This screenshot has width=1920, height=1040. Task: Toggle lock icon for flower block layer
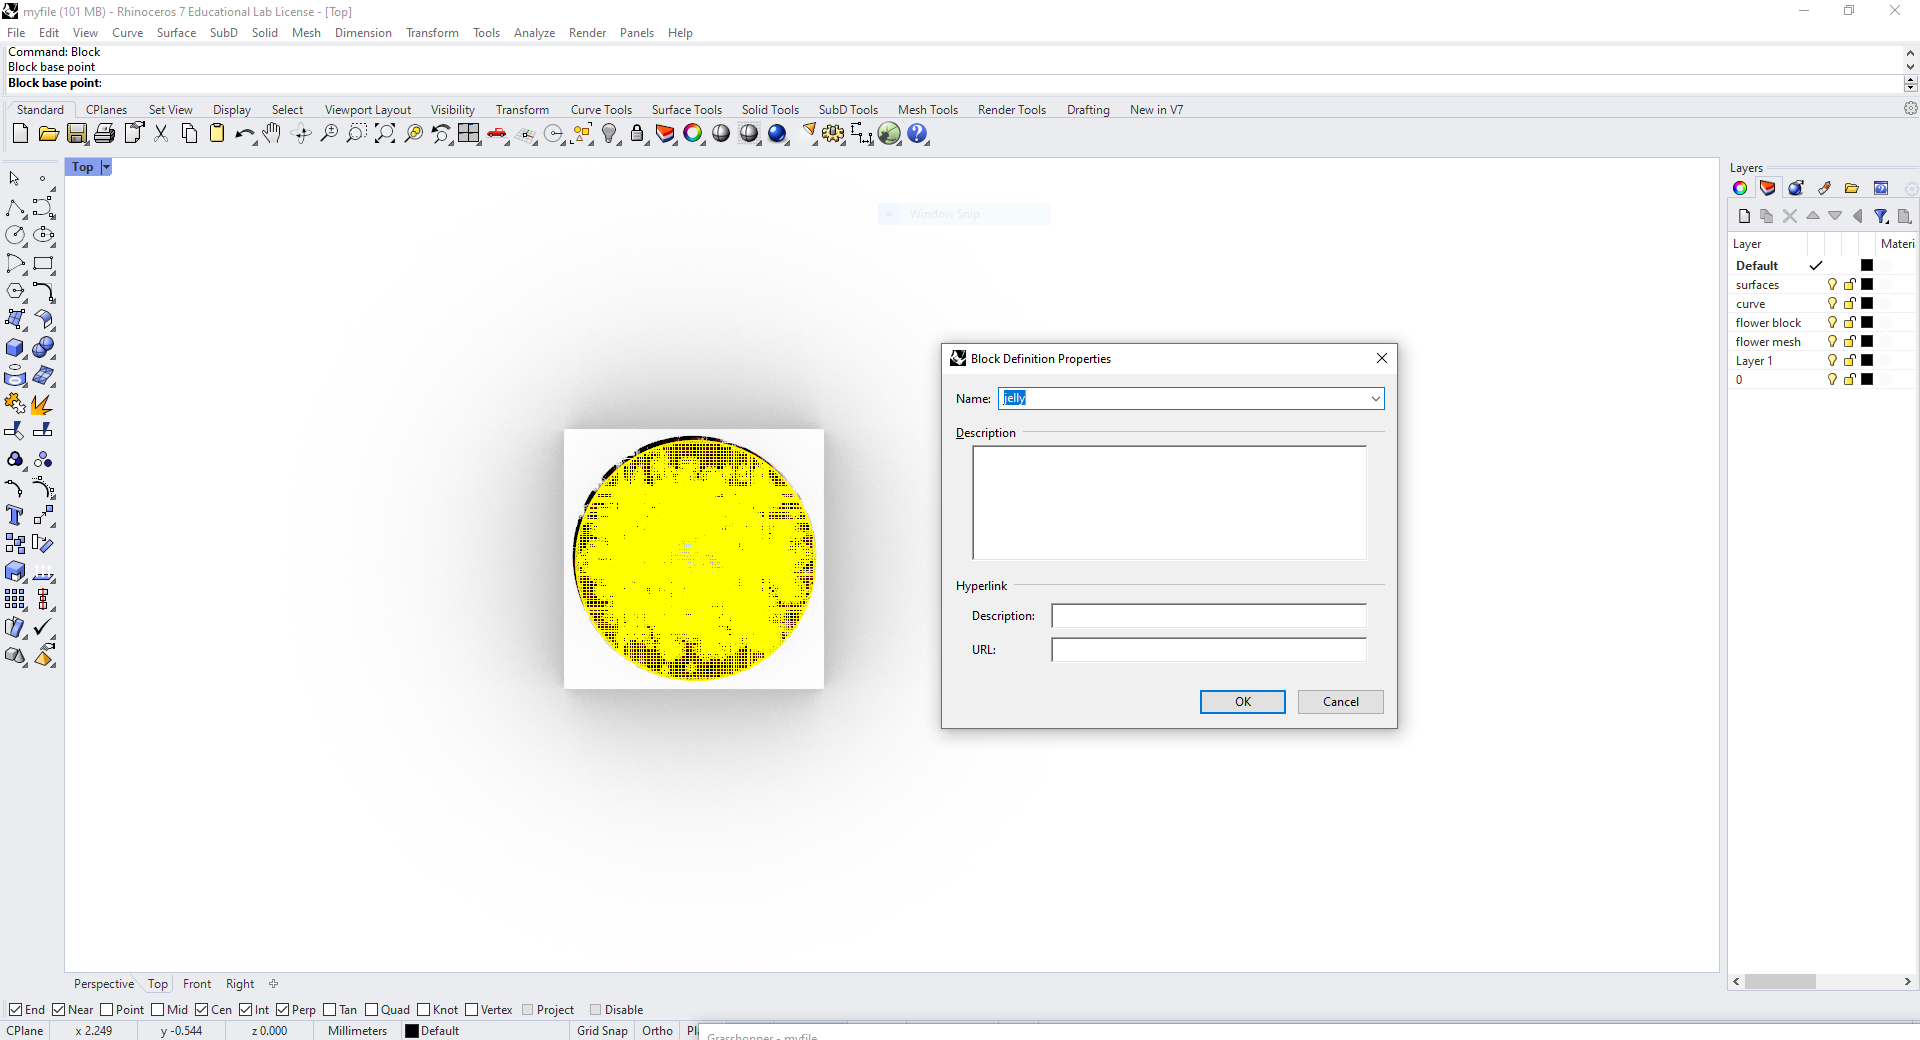(x=1850, y=323)
